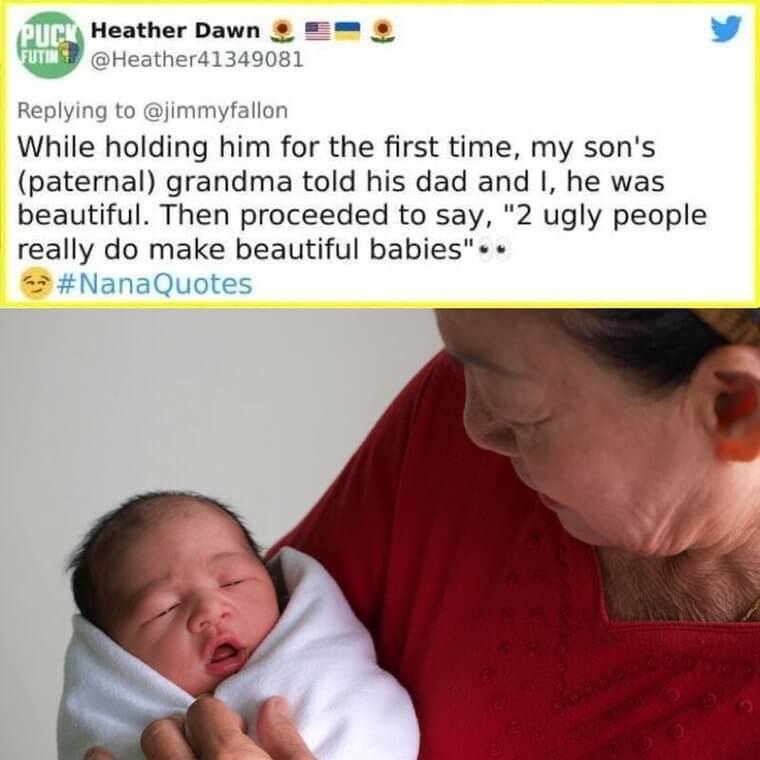Click the first sunflower emoji beside Heather Dawn
Image resolution: width=760 pixels, height=760 pixels.
tap(282, 31)
